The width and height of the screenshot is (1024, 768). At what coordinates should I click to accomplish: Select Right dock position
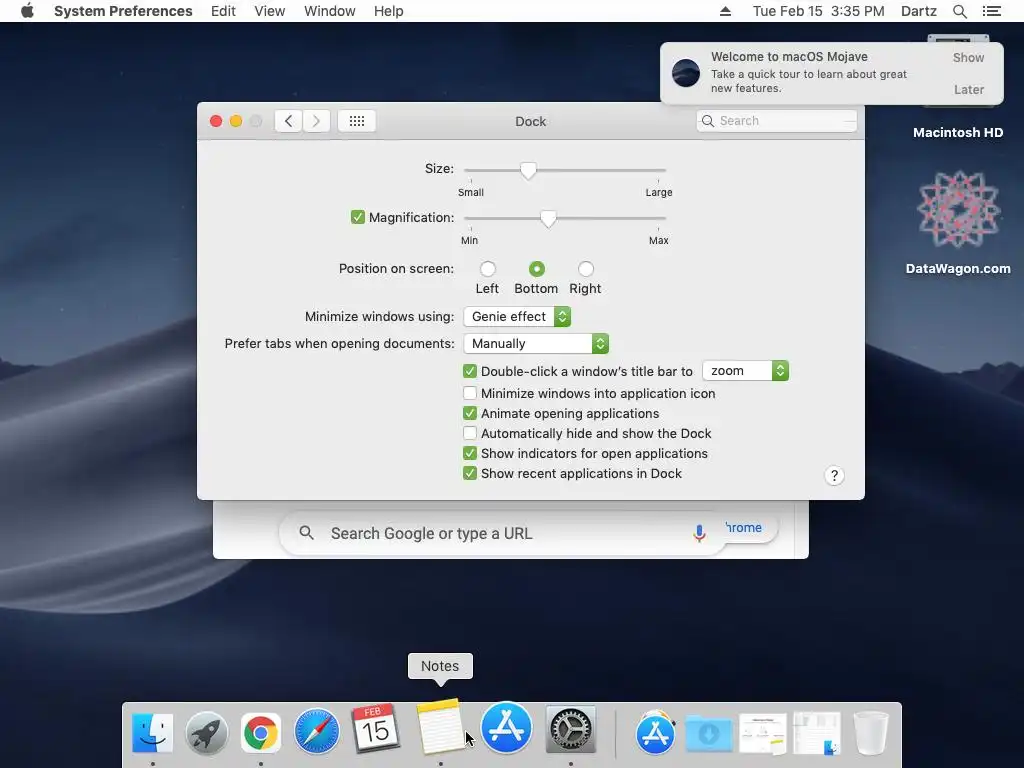point(586,268)
